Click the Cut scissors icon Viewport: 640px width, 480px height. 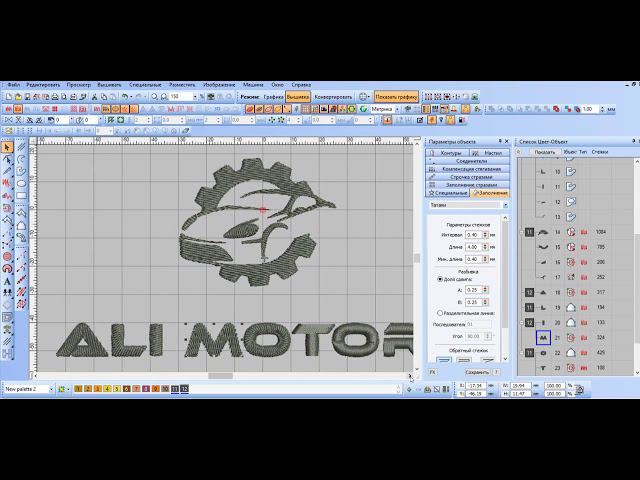[94, 97]
